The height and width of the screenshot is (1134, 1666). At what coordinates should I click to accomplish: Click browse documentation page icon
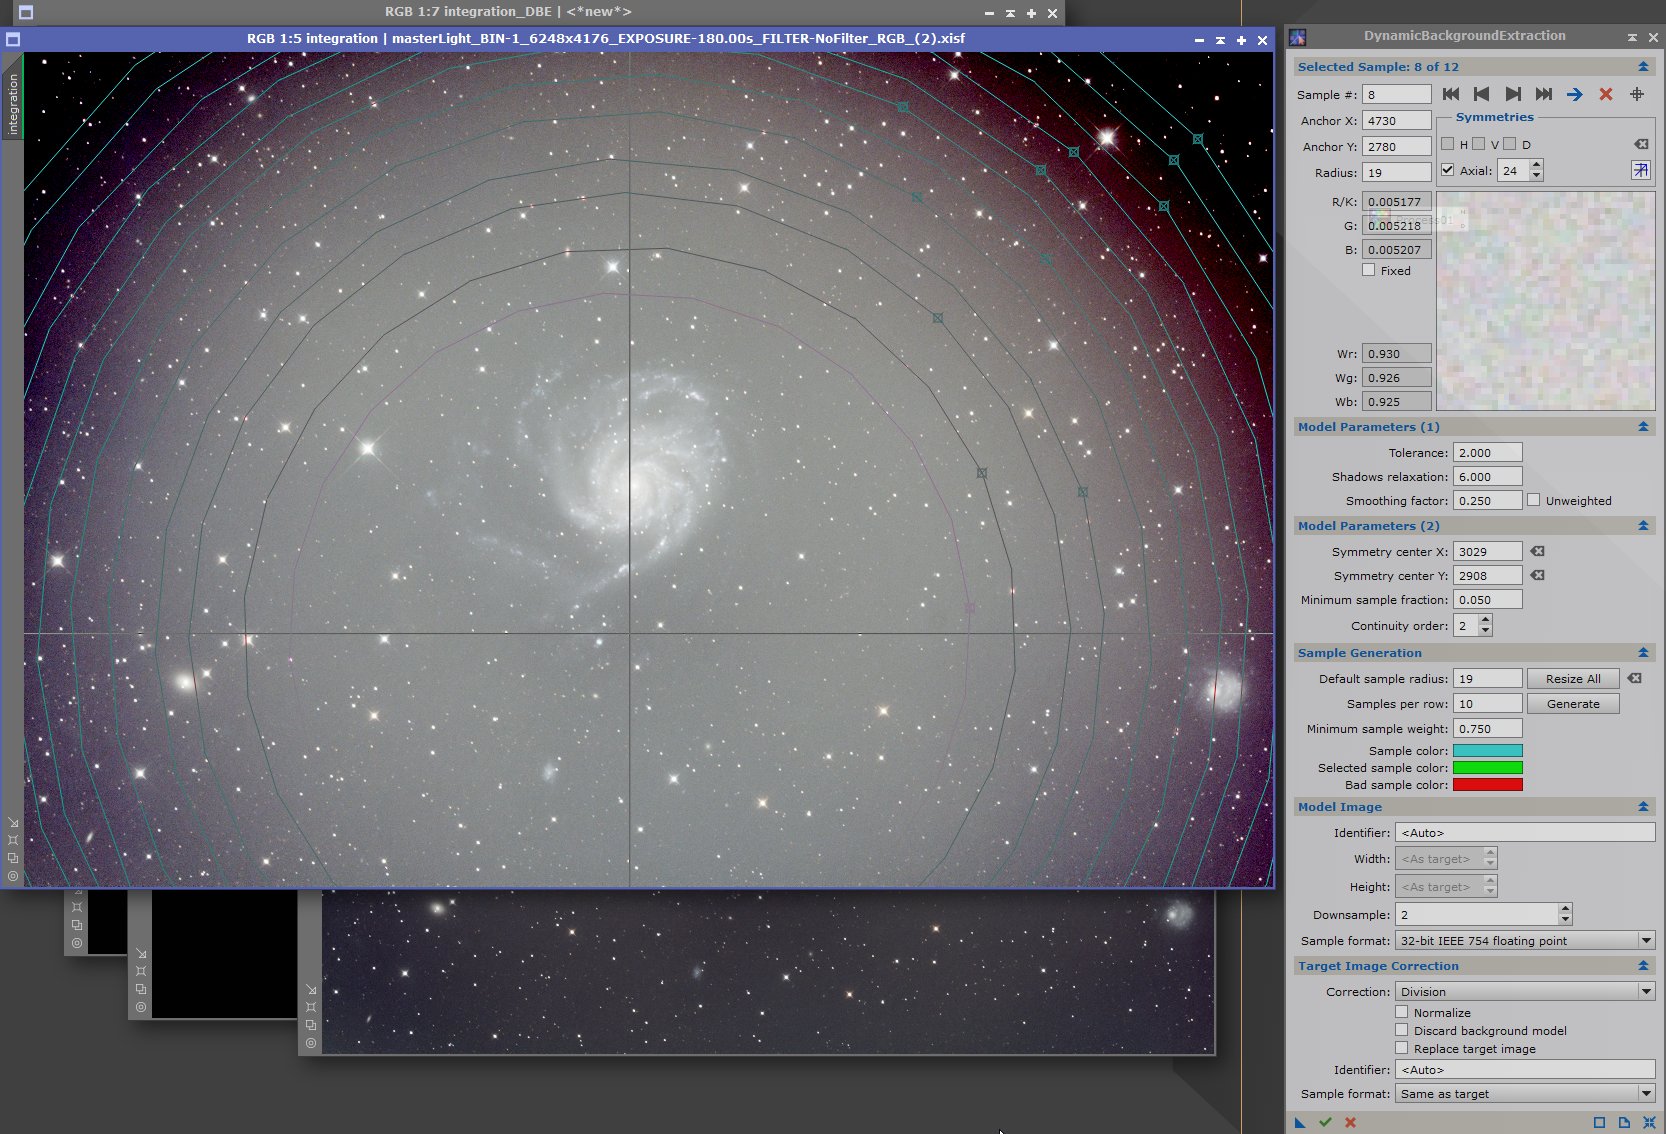click(x=1624, y=1122)
